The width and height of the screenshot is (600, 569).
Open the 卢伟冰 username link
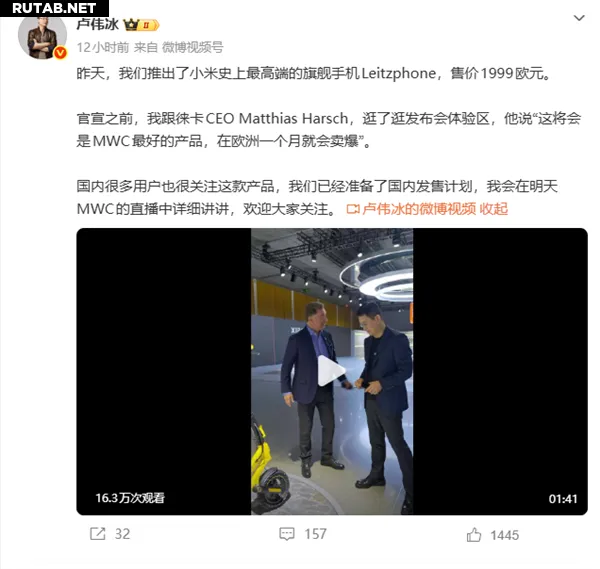point(98,24)
